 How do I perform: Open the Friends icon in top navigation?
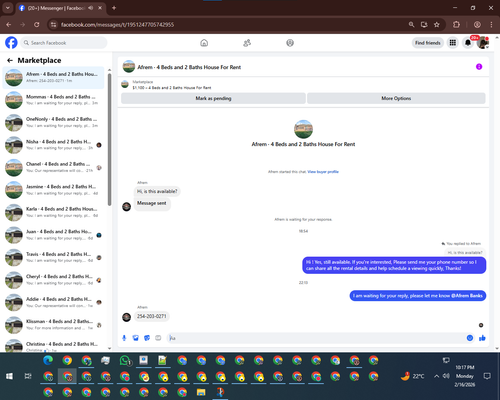click(x=247, y=43)
